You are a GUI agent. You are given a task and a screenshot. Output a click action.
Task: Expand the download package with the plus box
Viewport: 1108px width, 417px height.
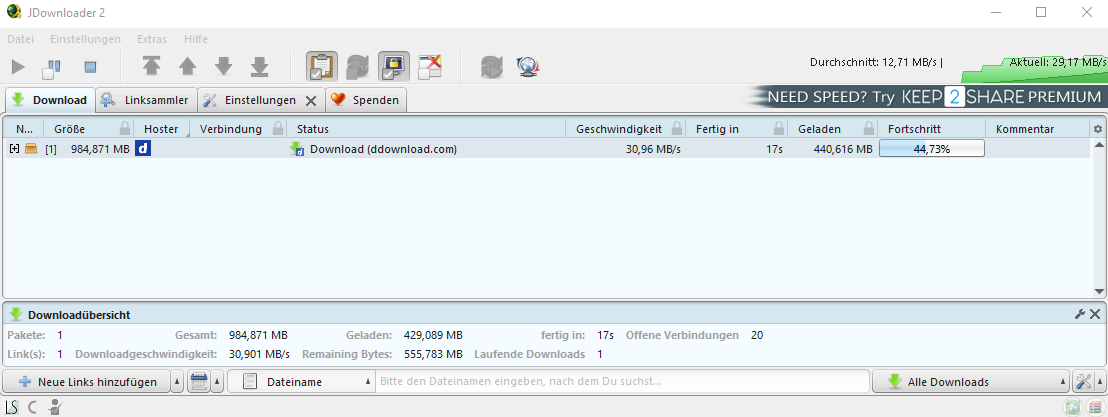[14, 148]
